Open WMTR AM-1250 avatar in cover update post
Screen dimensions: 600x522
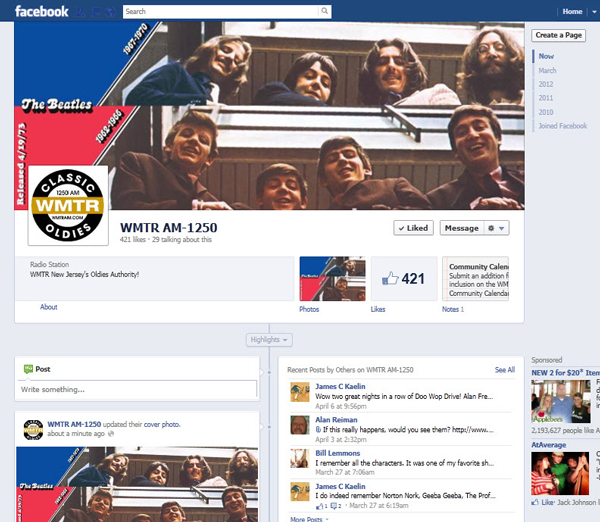[33, 429]
